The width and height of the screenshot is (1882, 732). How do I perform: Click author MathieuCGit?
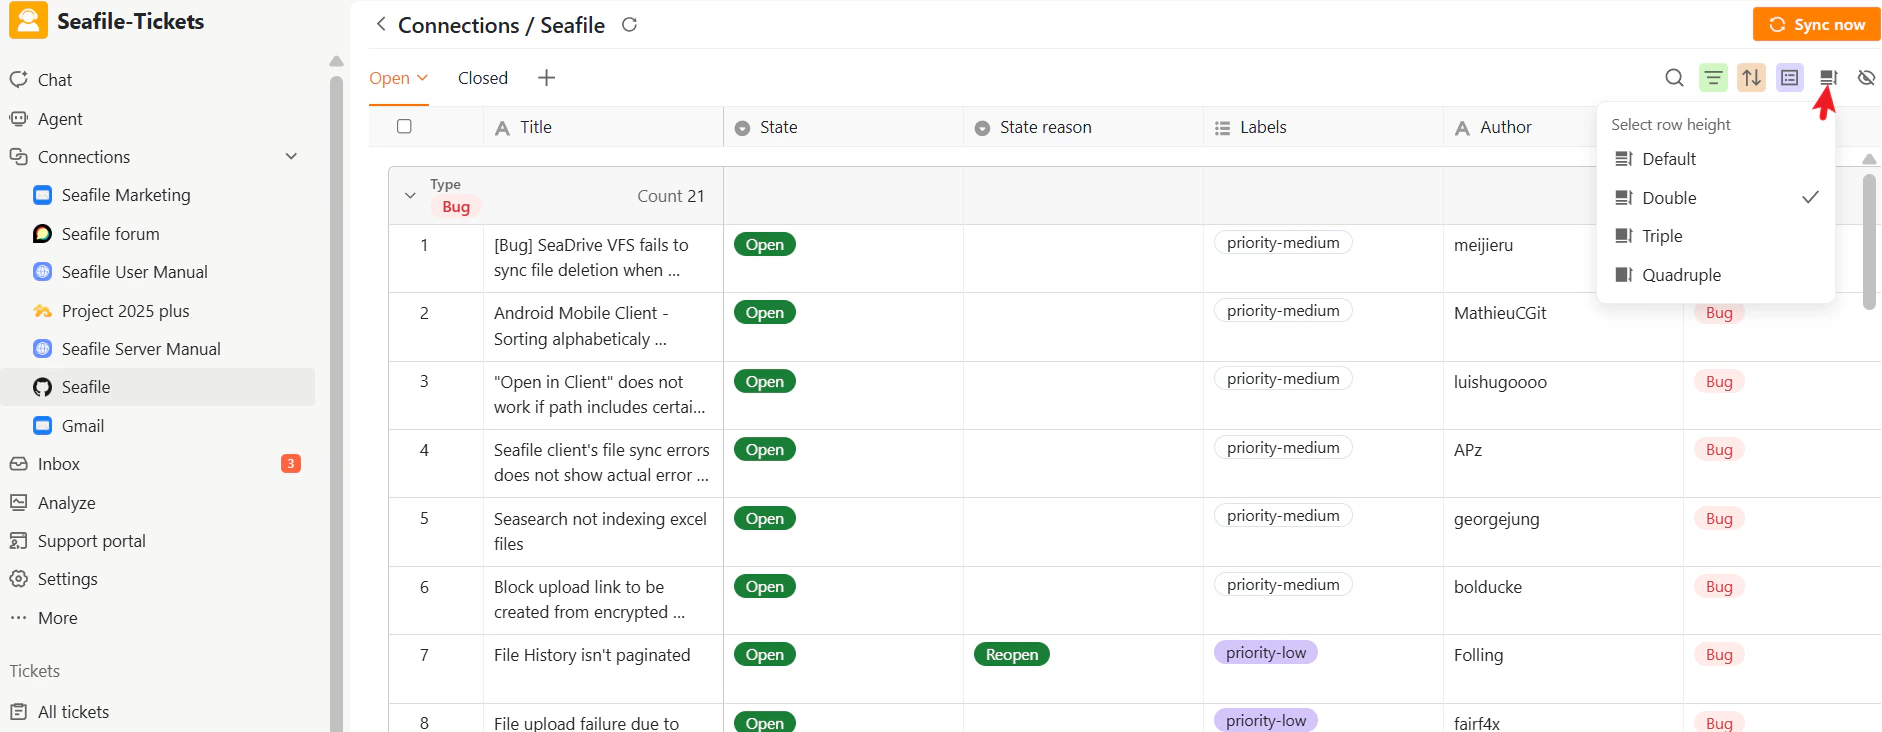point(1500,313)
